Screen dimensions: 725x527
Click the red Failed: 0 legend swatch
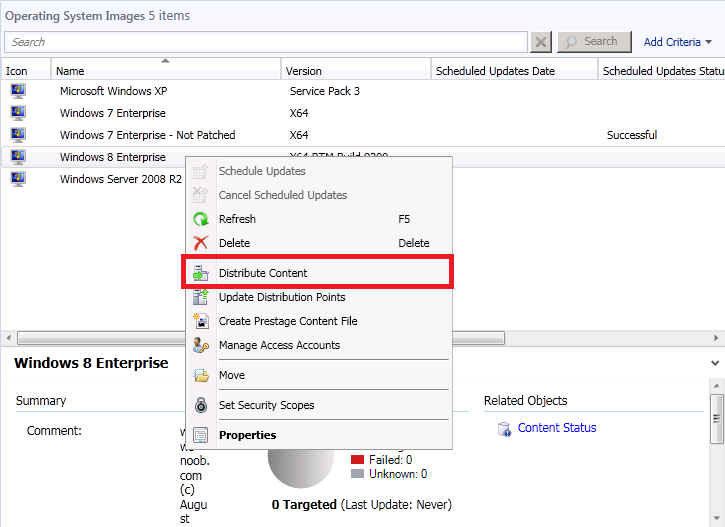357,460
